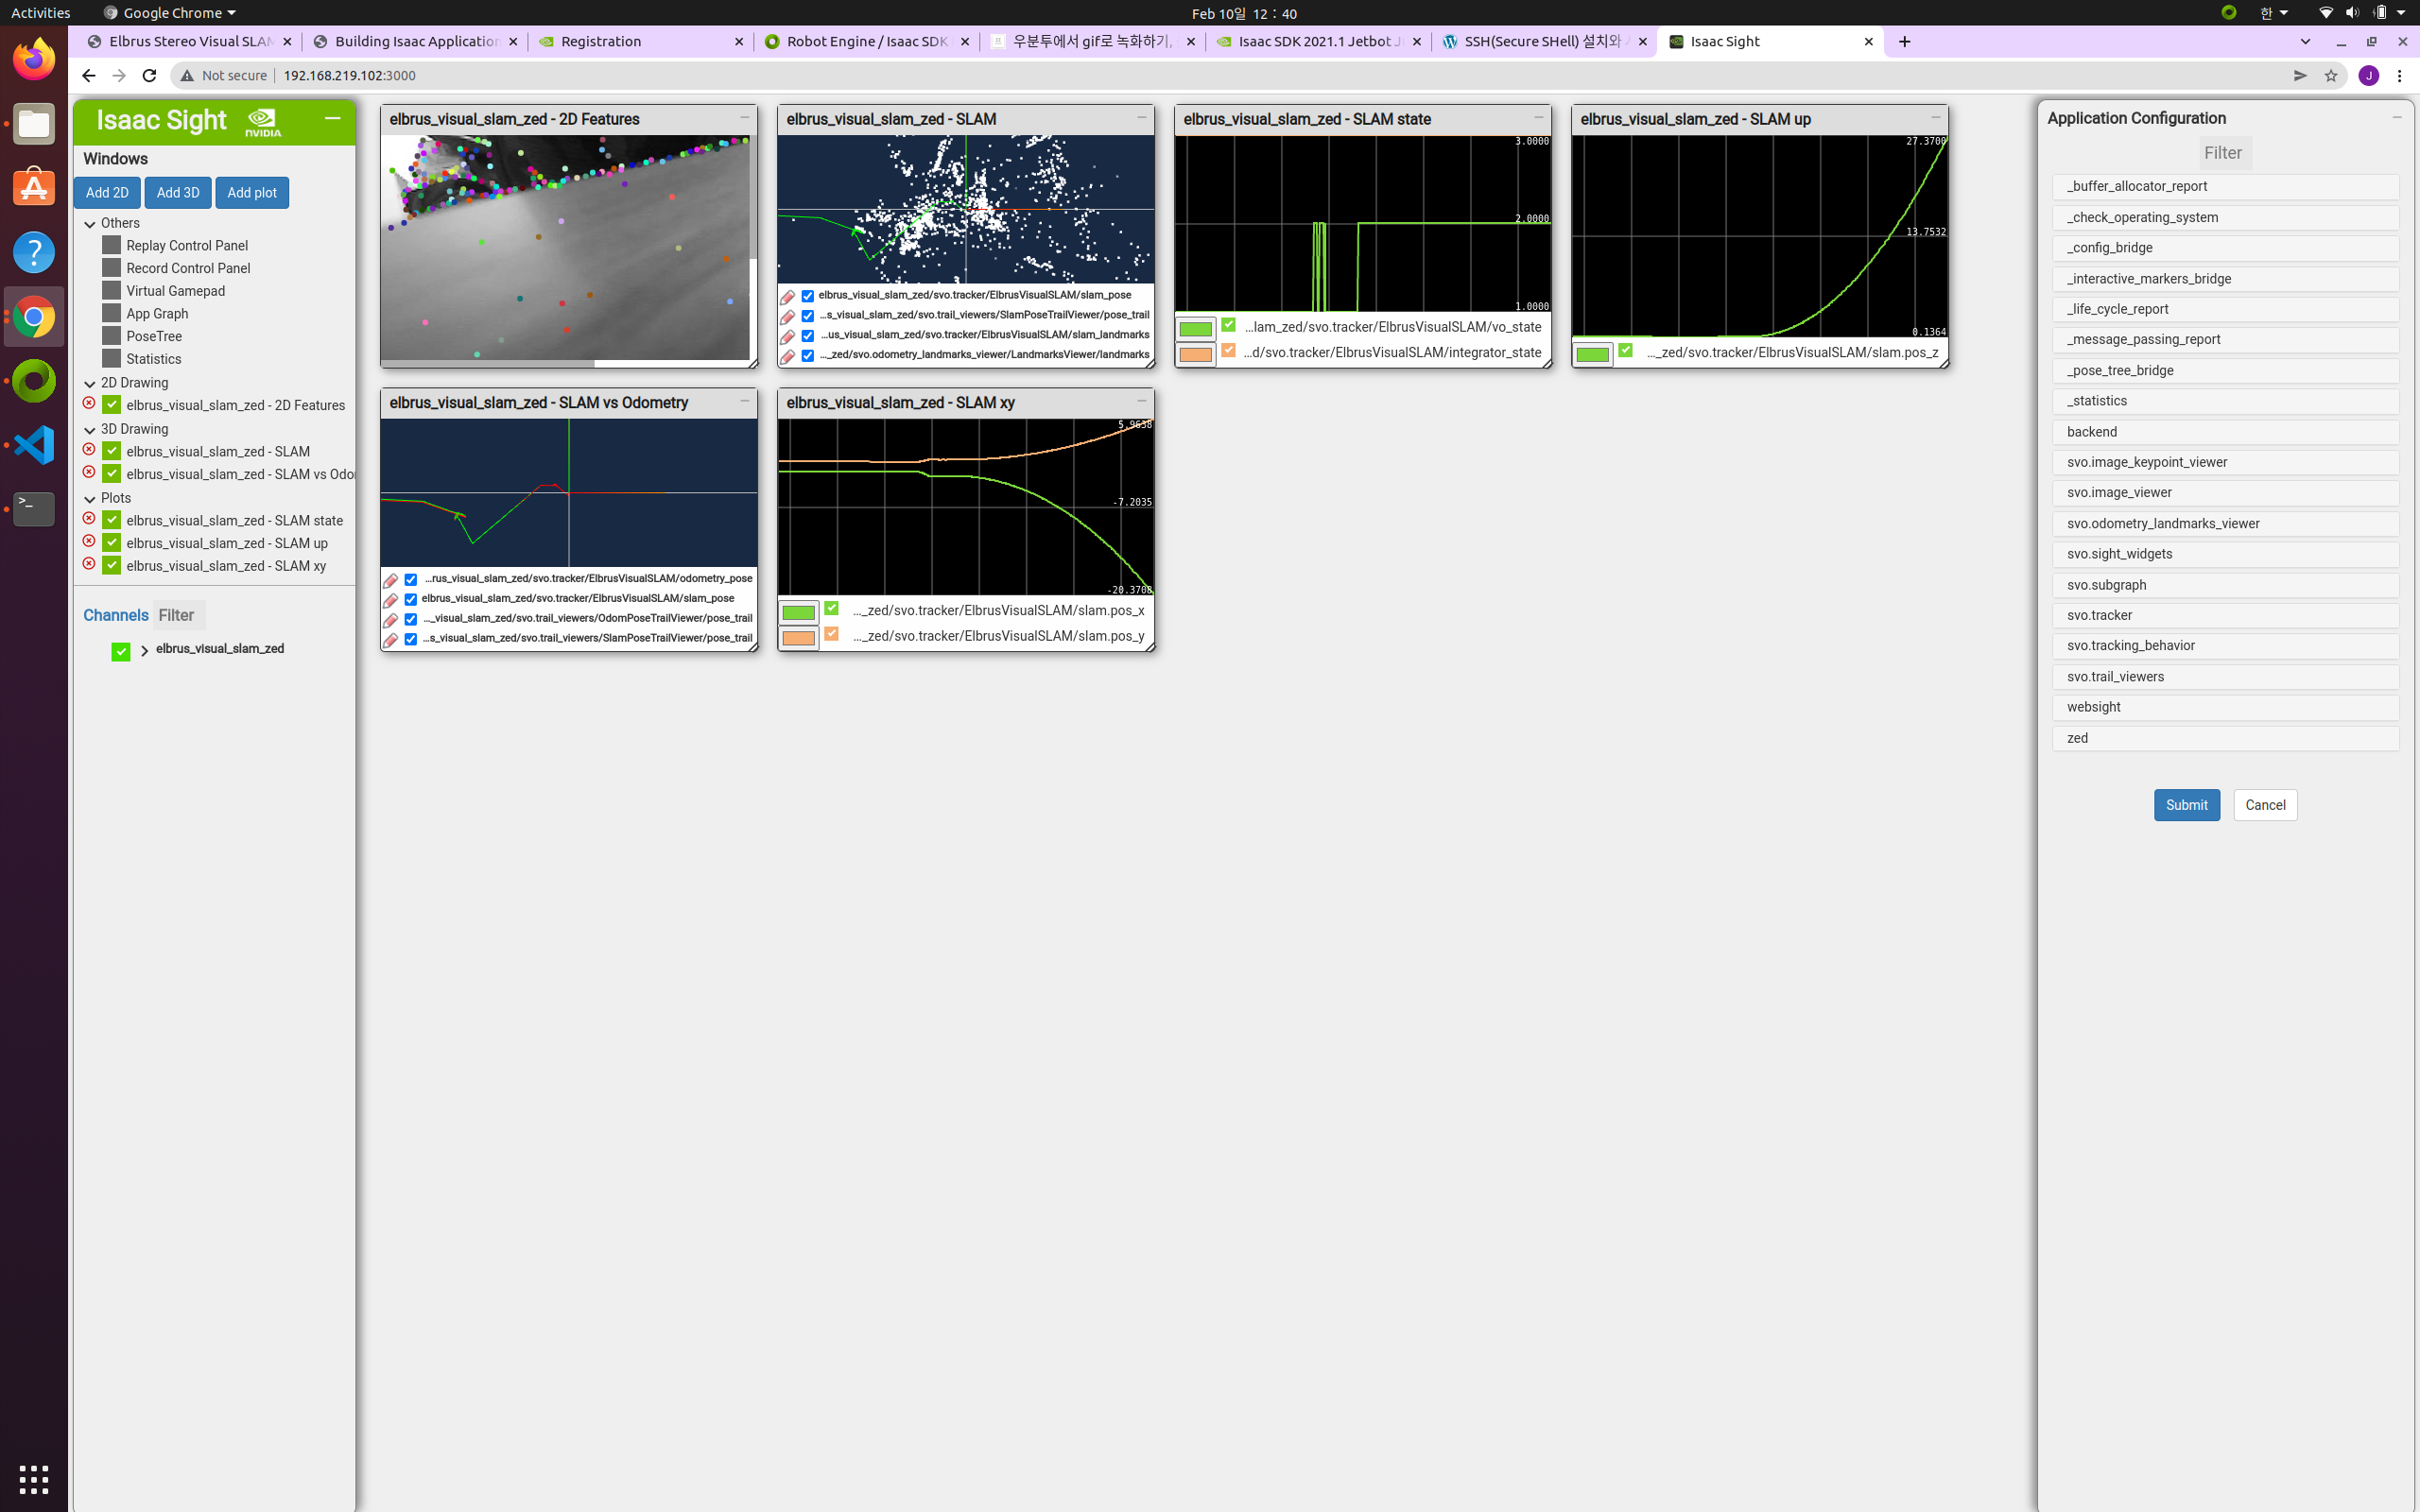
Task: Click the green color swatch for slam.pos_x
Action: (x=798, y=609)
